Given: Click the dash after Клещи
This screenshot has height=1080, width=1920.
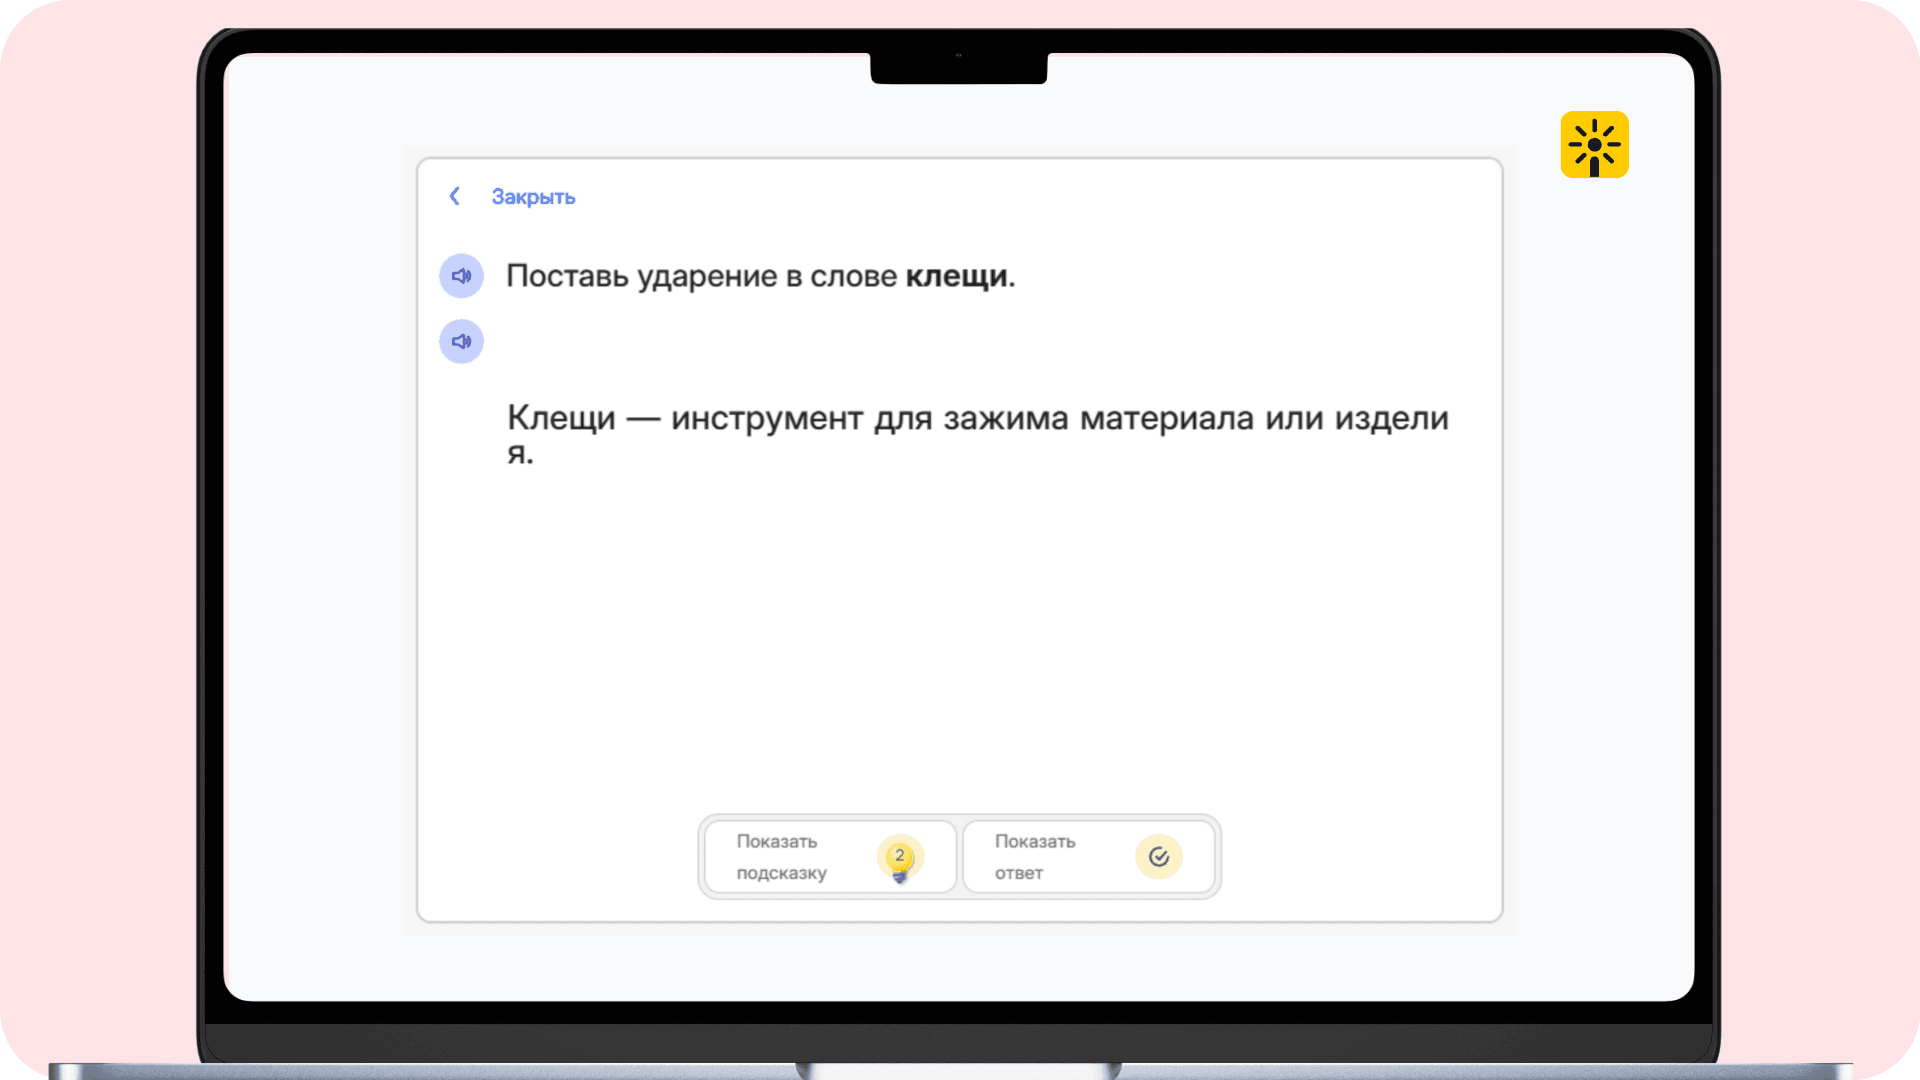Looking at the screenshot, I should coord(643,419).
